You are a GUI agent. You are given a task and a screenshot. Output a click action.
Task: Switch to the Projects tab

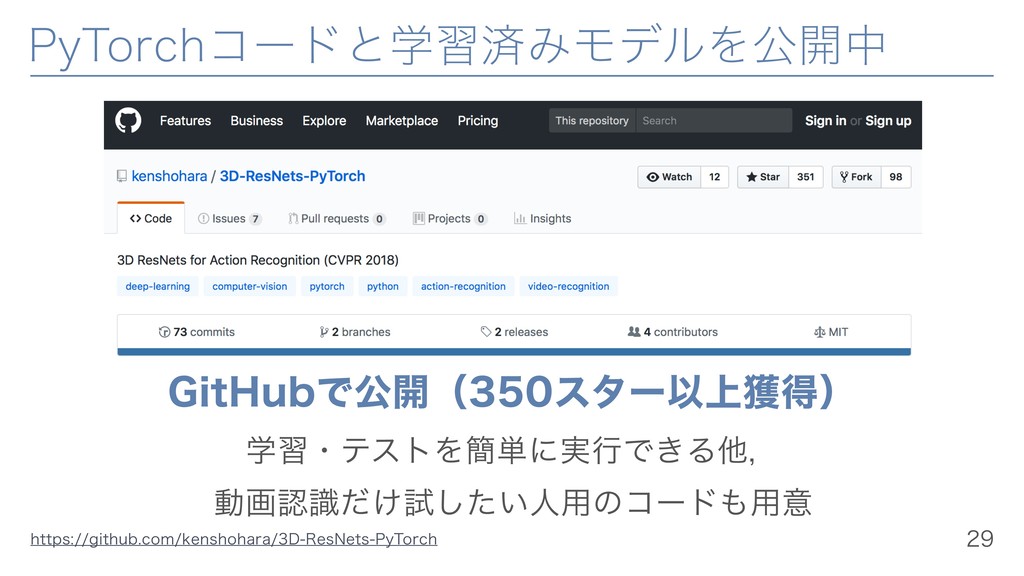(x=450, y=219)
